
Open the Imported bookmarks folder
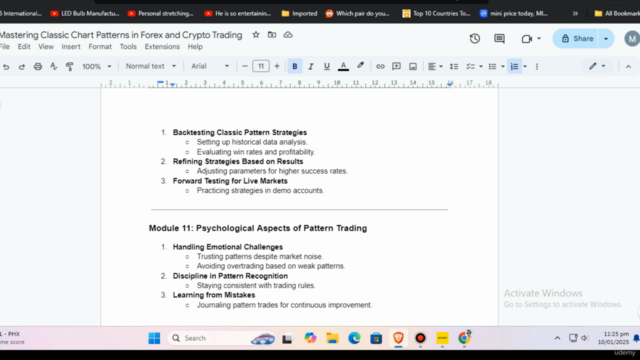pyautogui.click(x=299, y=13)
